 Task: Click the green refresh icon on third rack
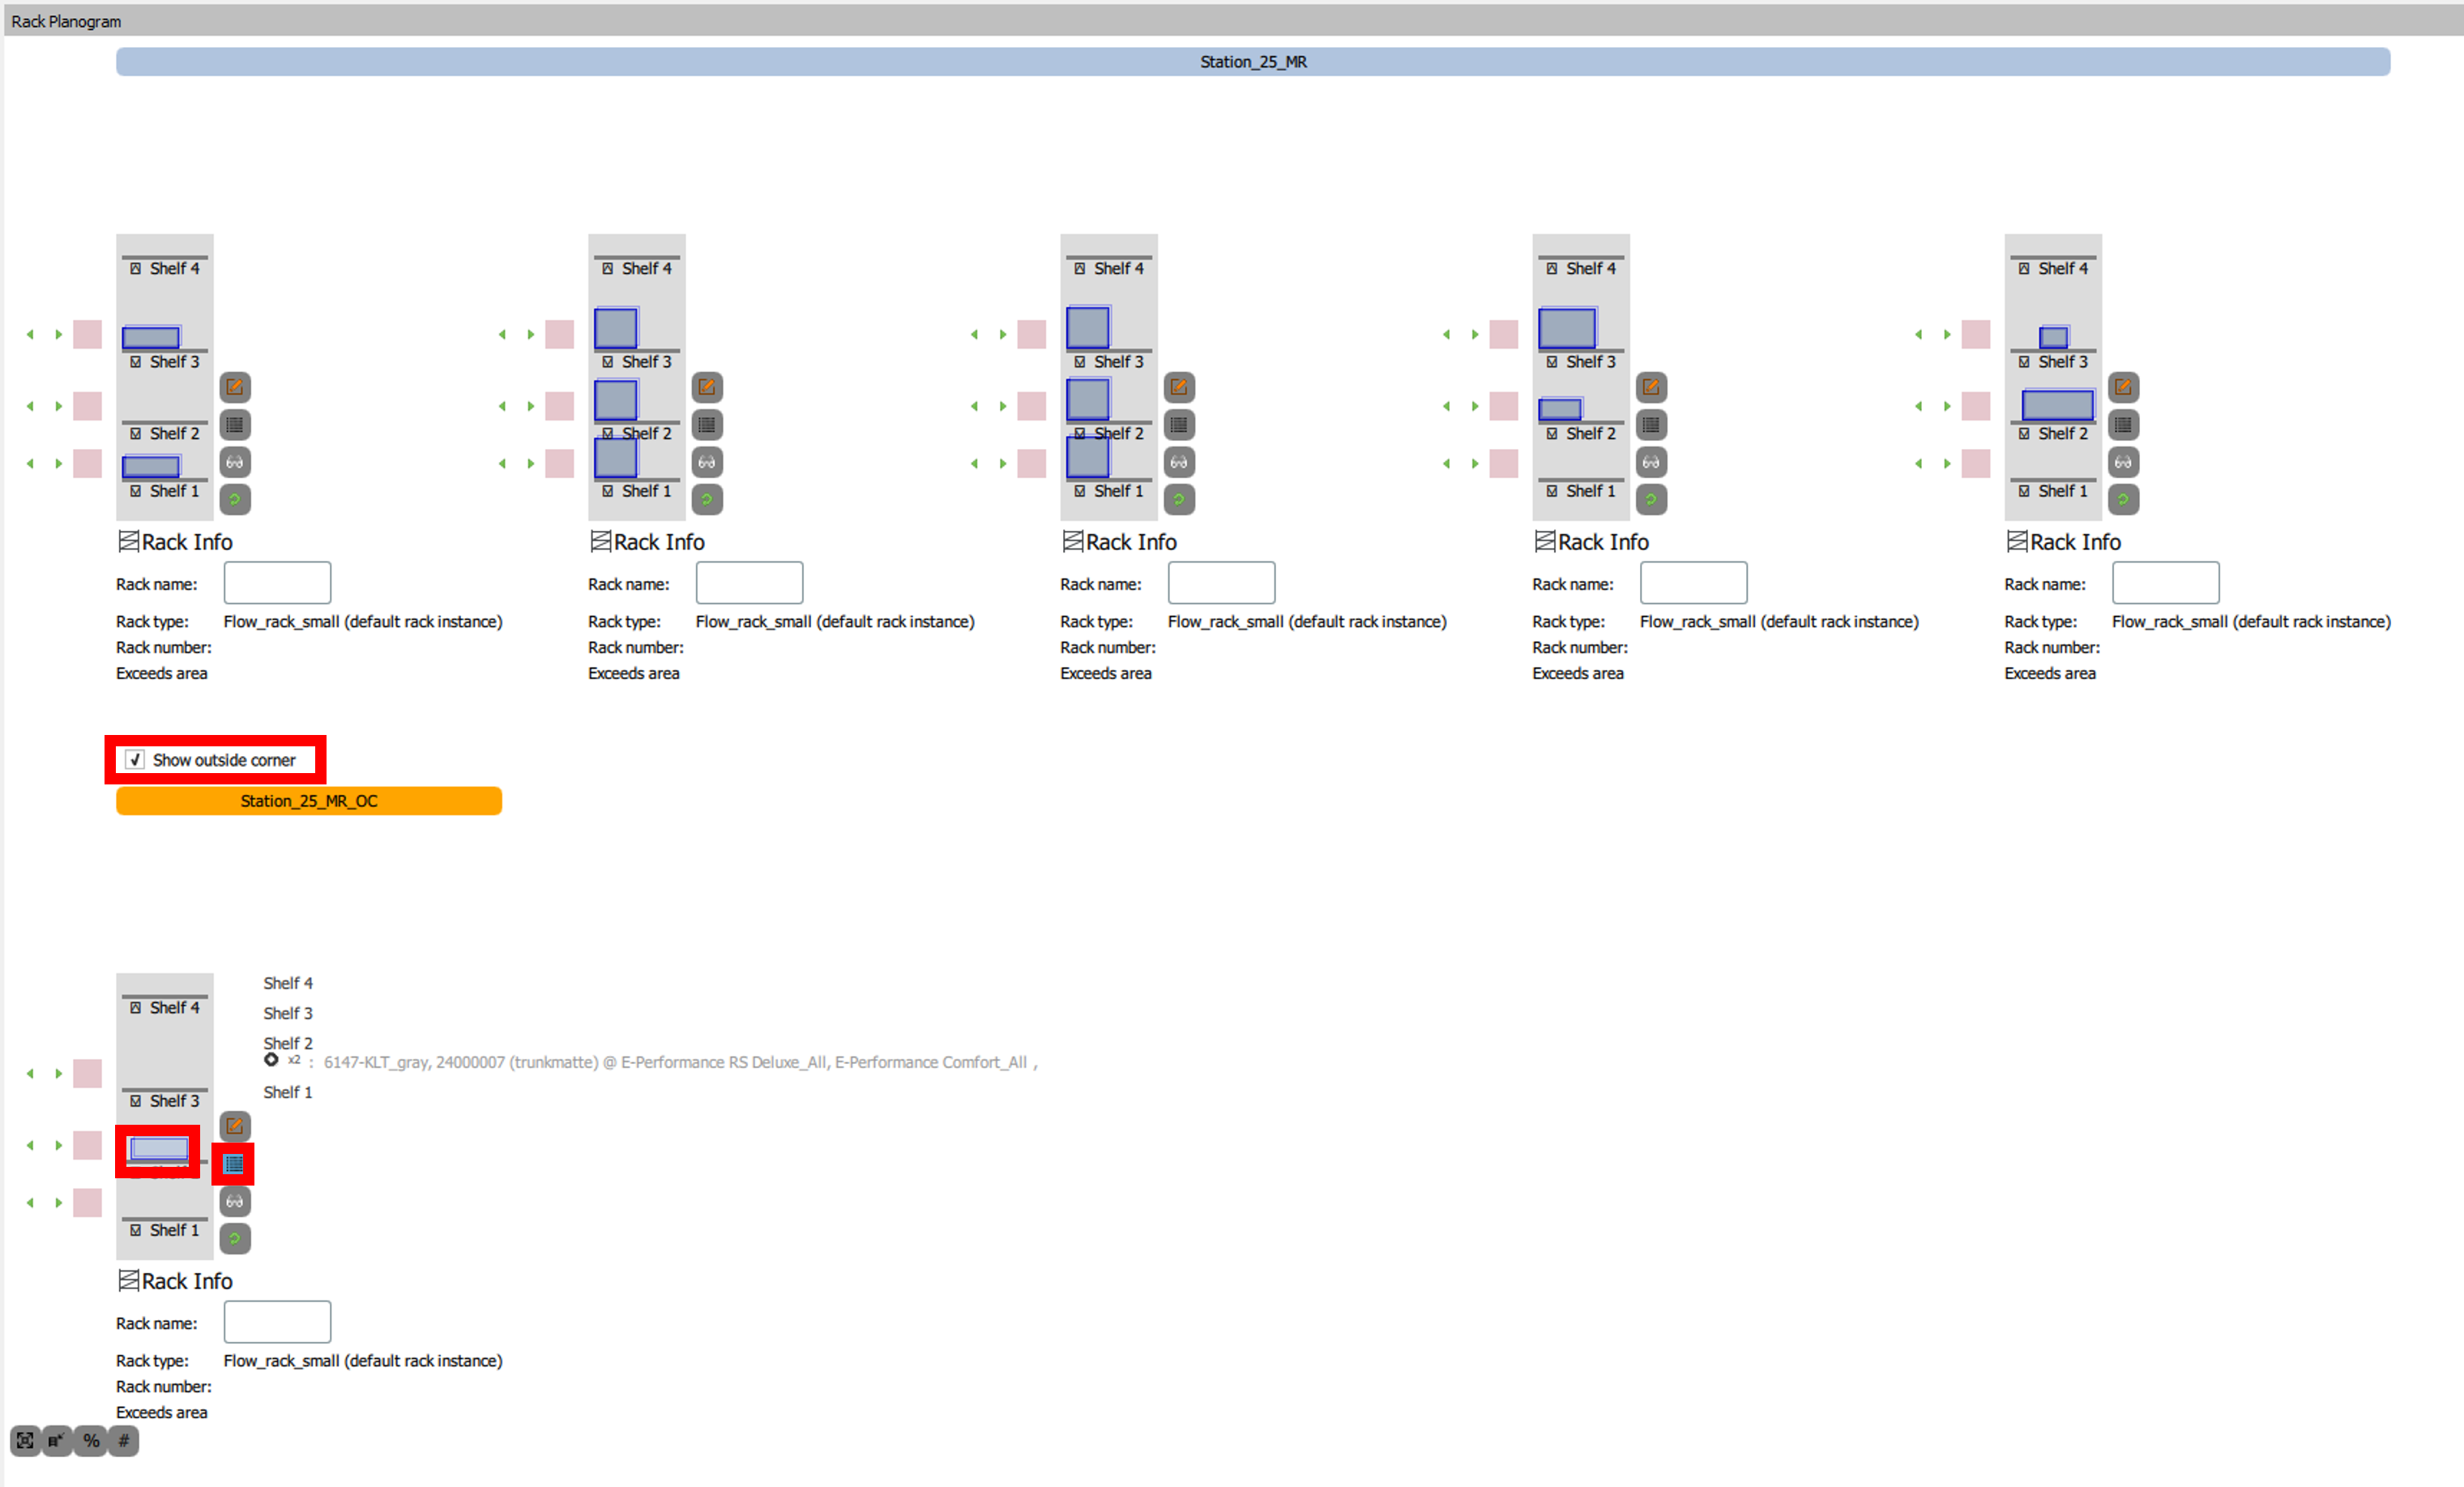tap(1179, 499)
